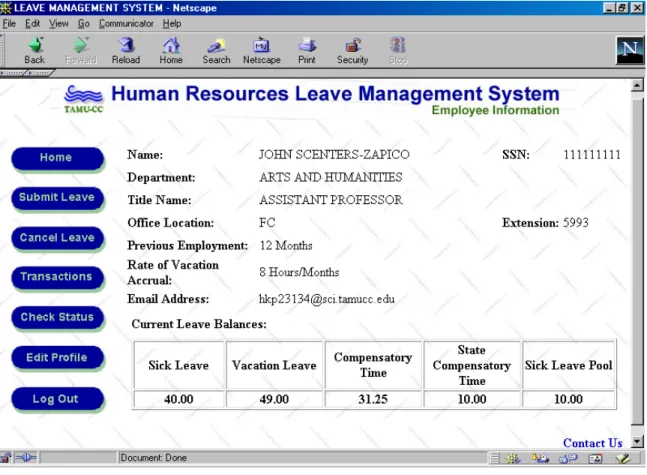Click the Sick Leave Pool header cell
Image resolution: width=647 pixels, height=475 pixels.
pyautogui.click(x=568, y=365)
